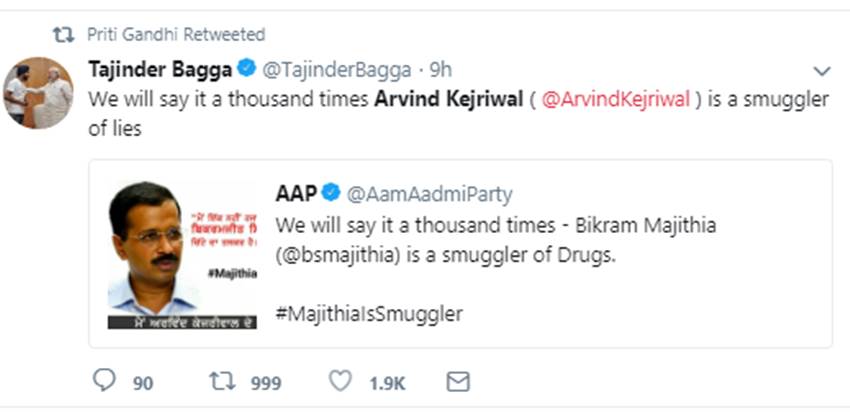
Task: Click verified badge beside Tajinder Bagga
Action: click(x=246, y=69)
